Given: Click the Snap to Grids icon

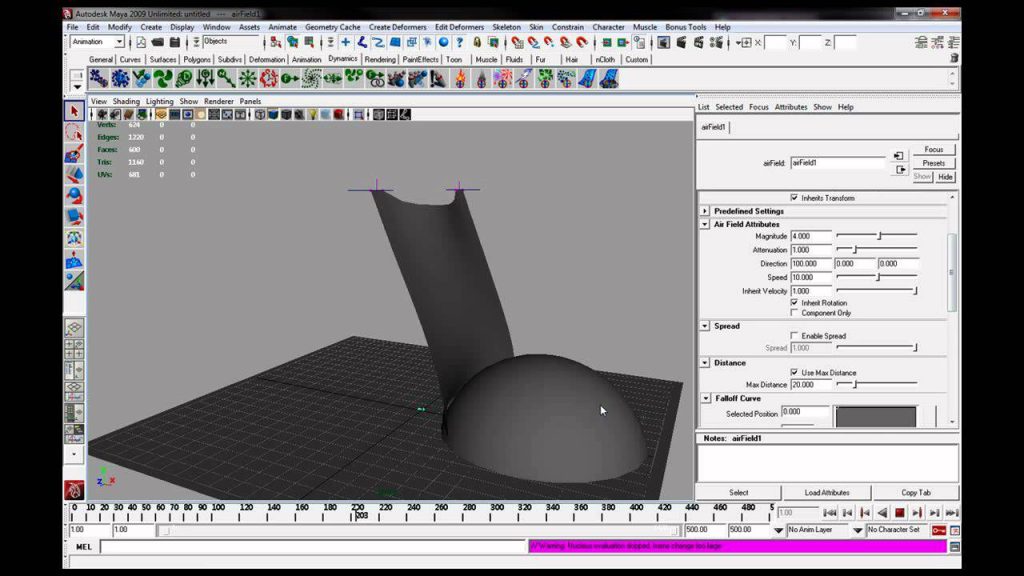Looking at the screenshot, I should [517, 42].
